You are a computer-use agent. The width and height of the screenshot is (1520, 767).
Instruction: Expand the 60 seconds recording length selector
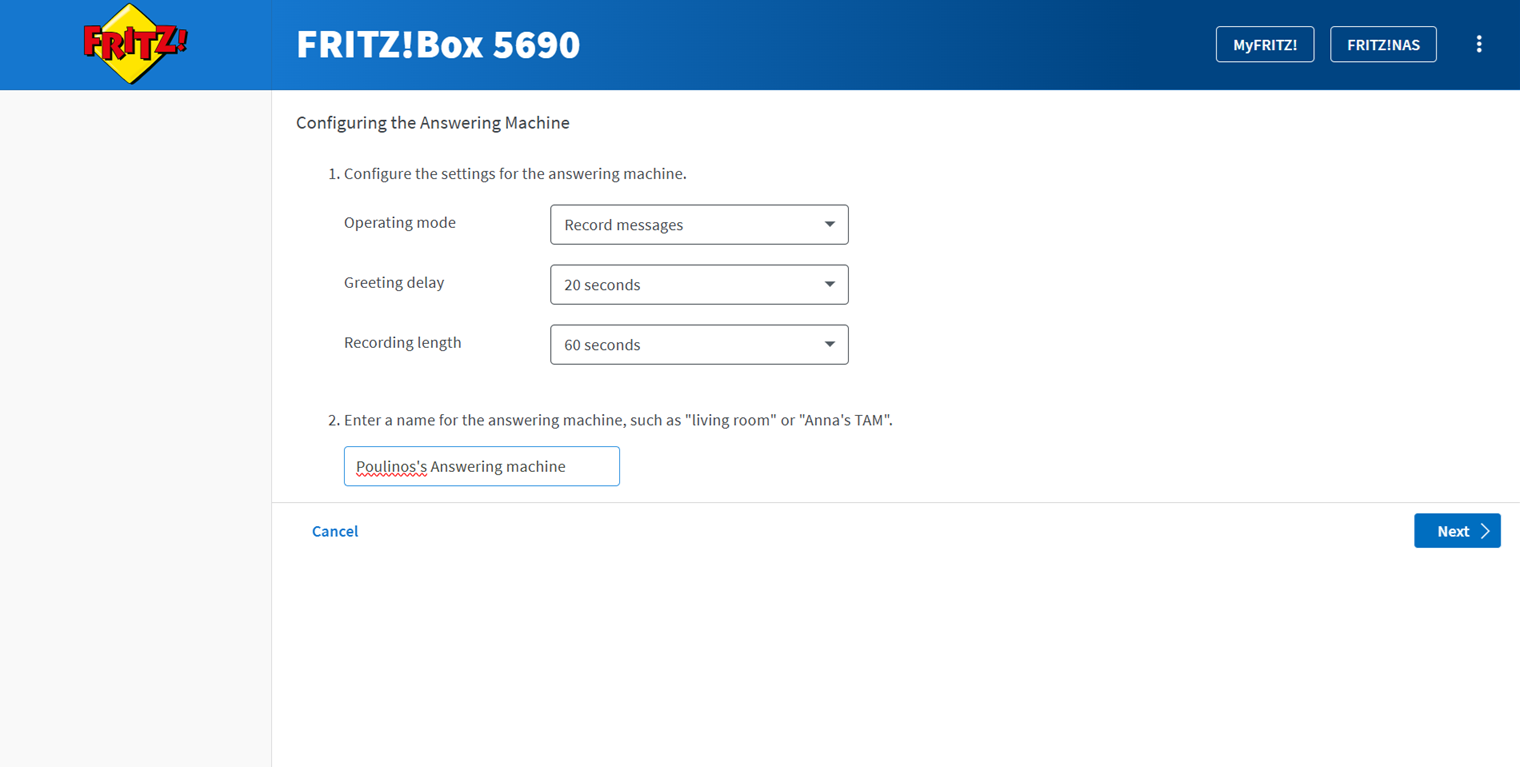[x=699, y=344]
